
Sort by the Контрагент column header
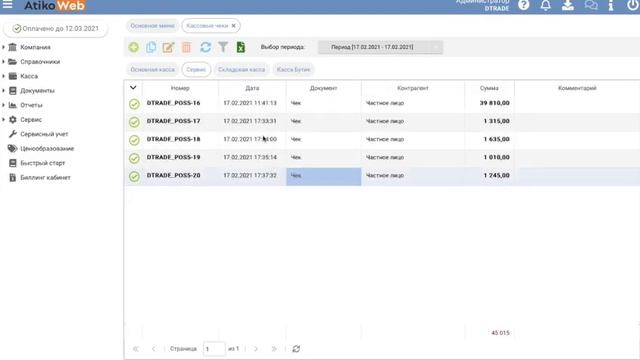(x=413, y=88)
